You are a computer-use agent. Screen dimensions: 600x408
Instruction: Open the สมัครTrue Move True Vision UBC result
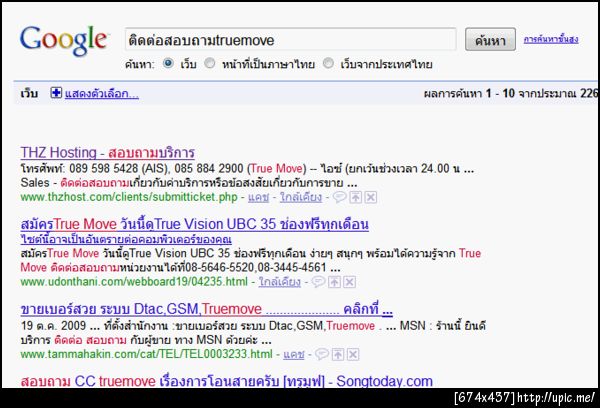tap(194, 224)
